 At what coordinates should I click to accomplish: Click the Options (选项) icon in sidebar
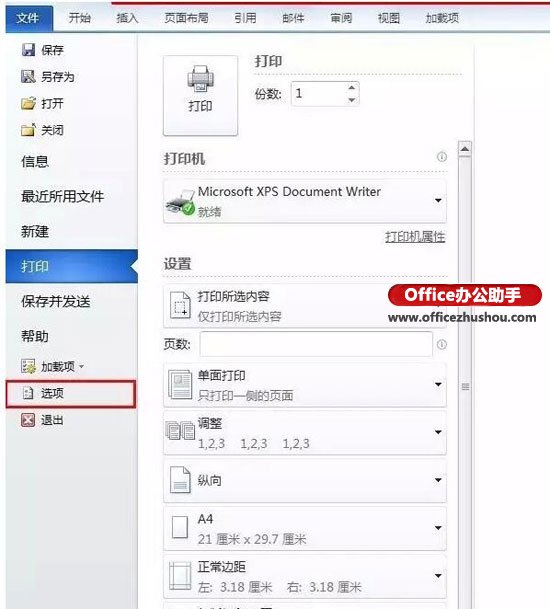(x=28, y=393)
